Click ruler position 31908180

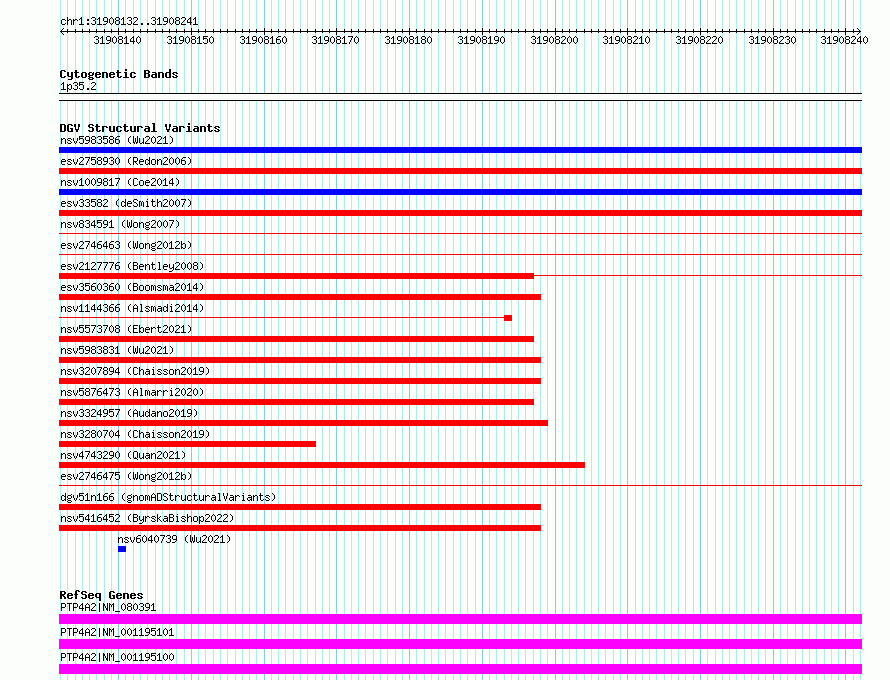point(408,40)
